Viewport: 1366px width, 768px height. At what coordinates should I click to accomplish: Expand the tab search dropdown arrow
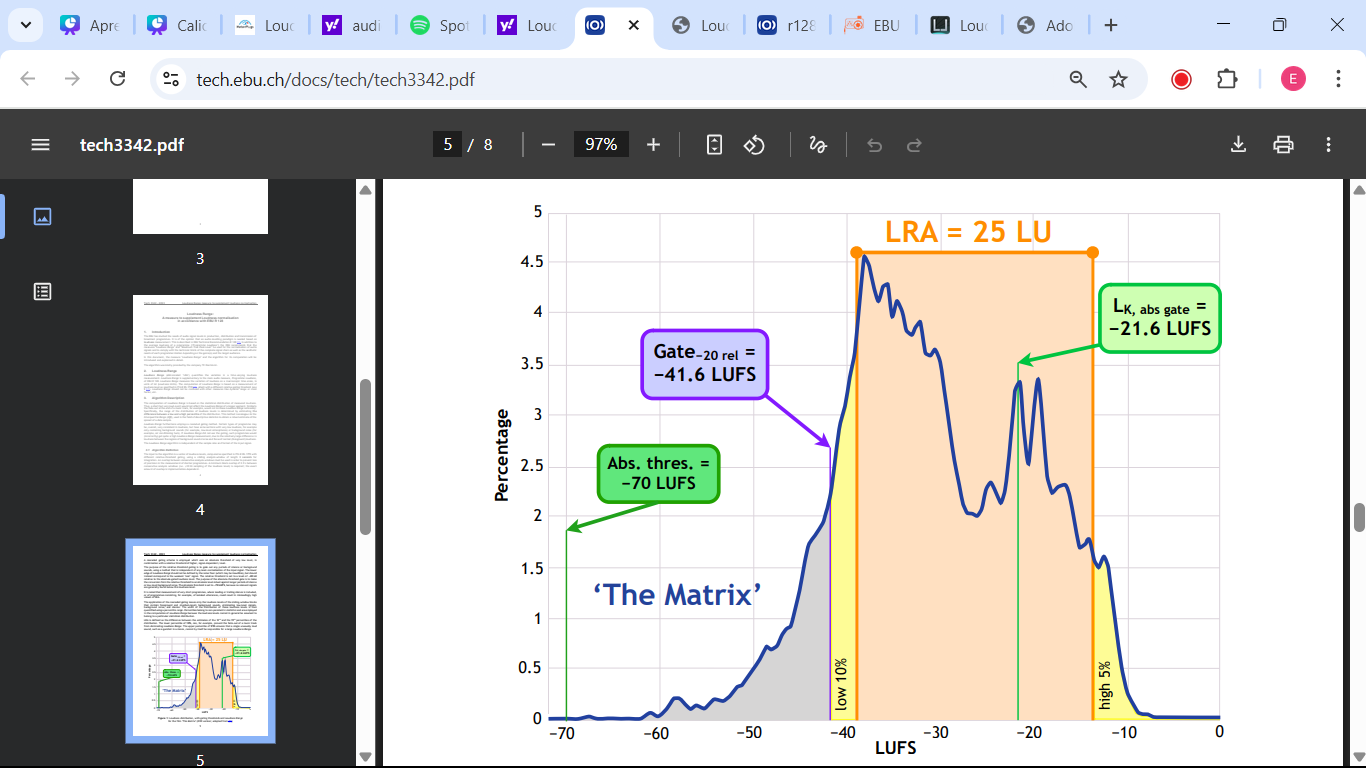pos(25,25)
